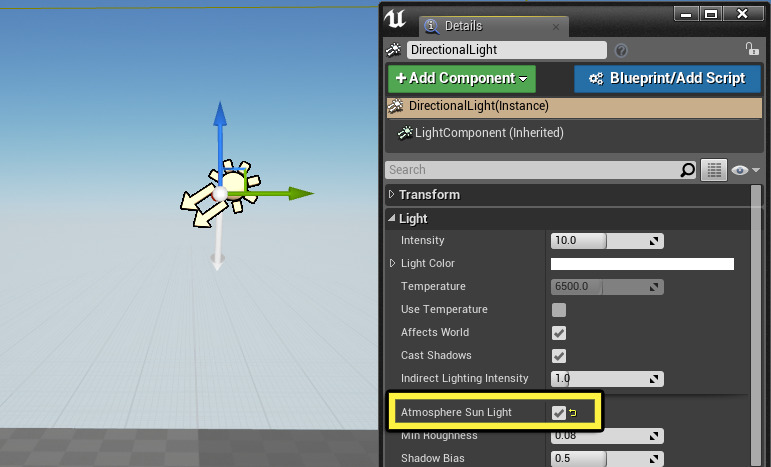Viewport: 771px width, 467px height.
Task: Open the property matrix grid icon
Action: point(714,170)
